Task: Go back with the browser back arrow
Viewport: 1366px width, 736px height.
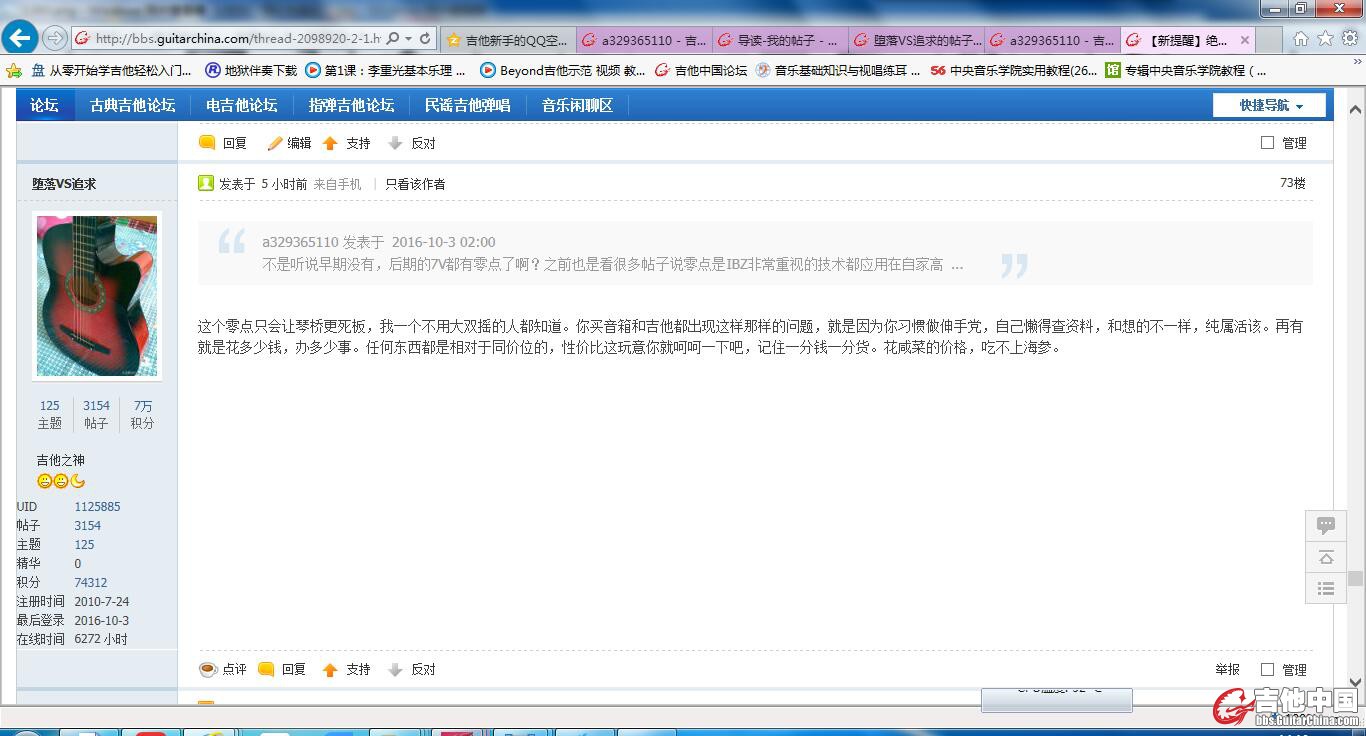Action: pos(20,38)
